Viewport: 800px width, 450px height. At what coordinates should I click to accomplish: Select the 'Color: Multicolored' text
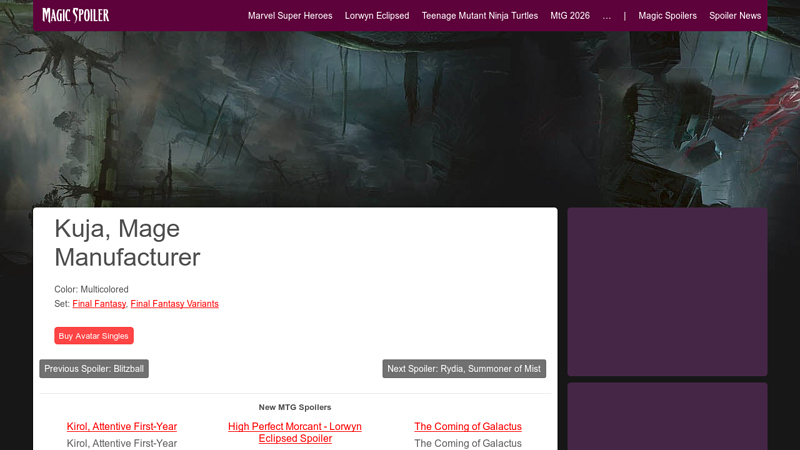[x=91, y=289]
